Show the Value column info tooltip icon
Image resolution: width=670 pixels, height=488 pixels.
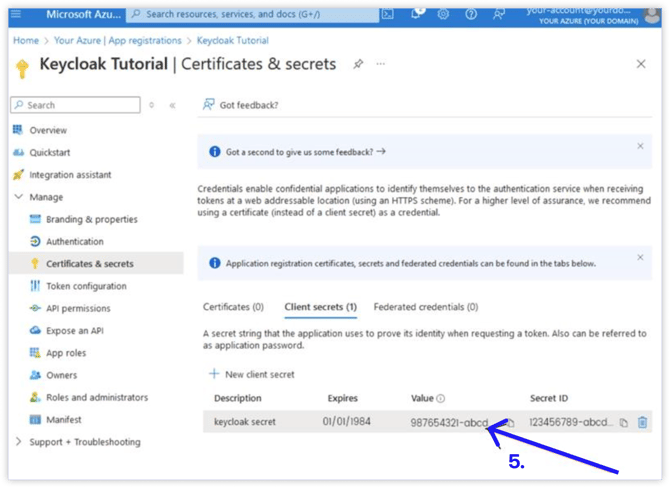(x=441, y=398)
